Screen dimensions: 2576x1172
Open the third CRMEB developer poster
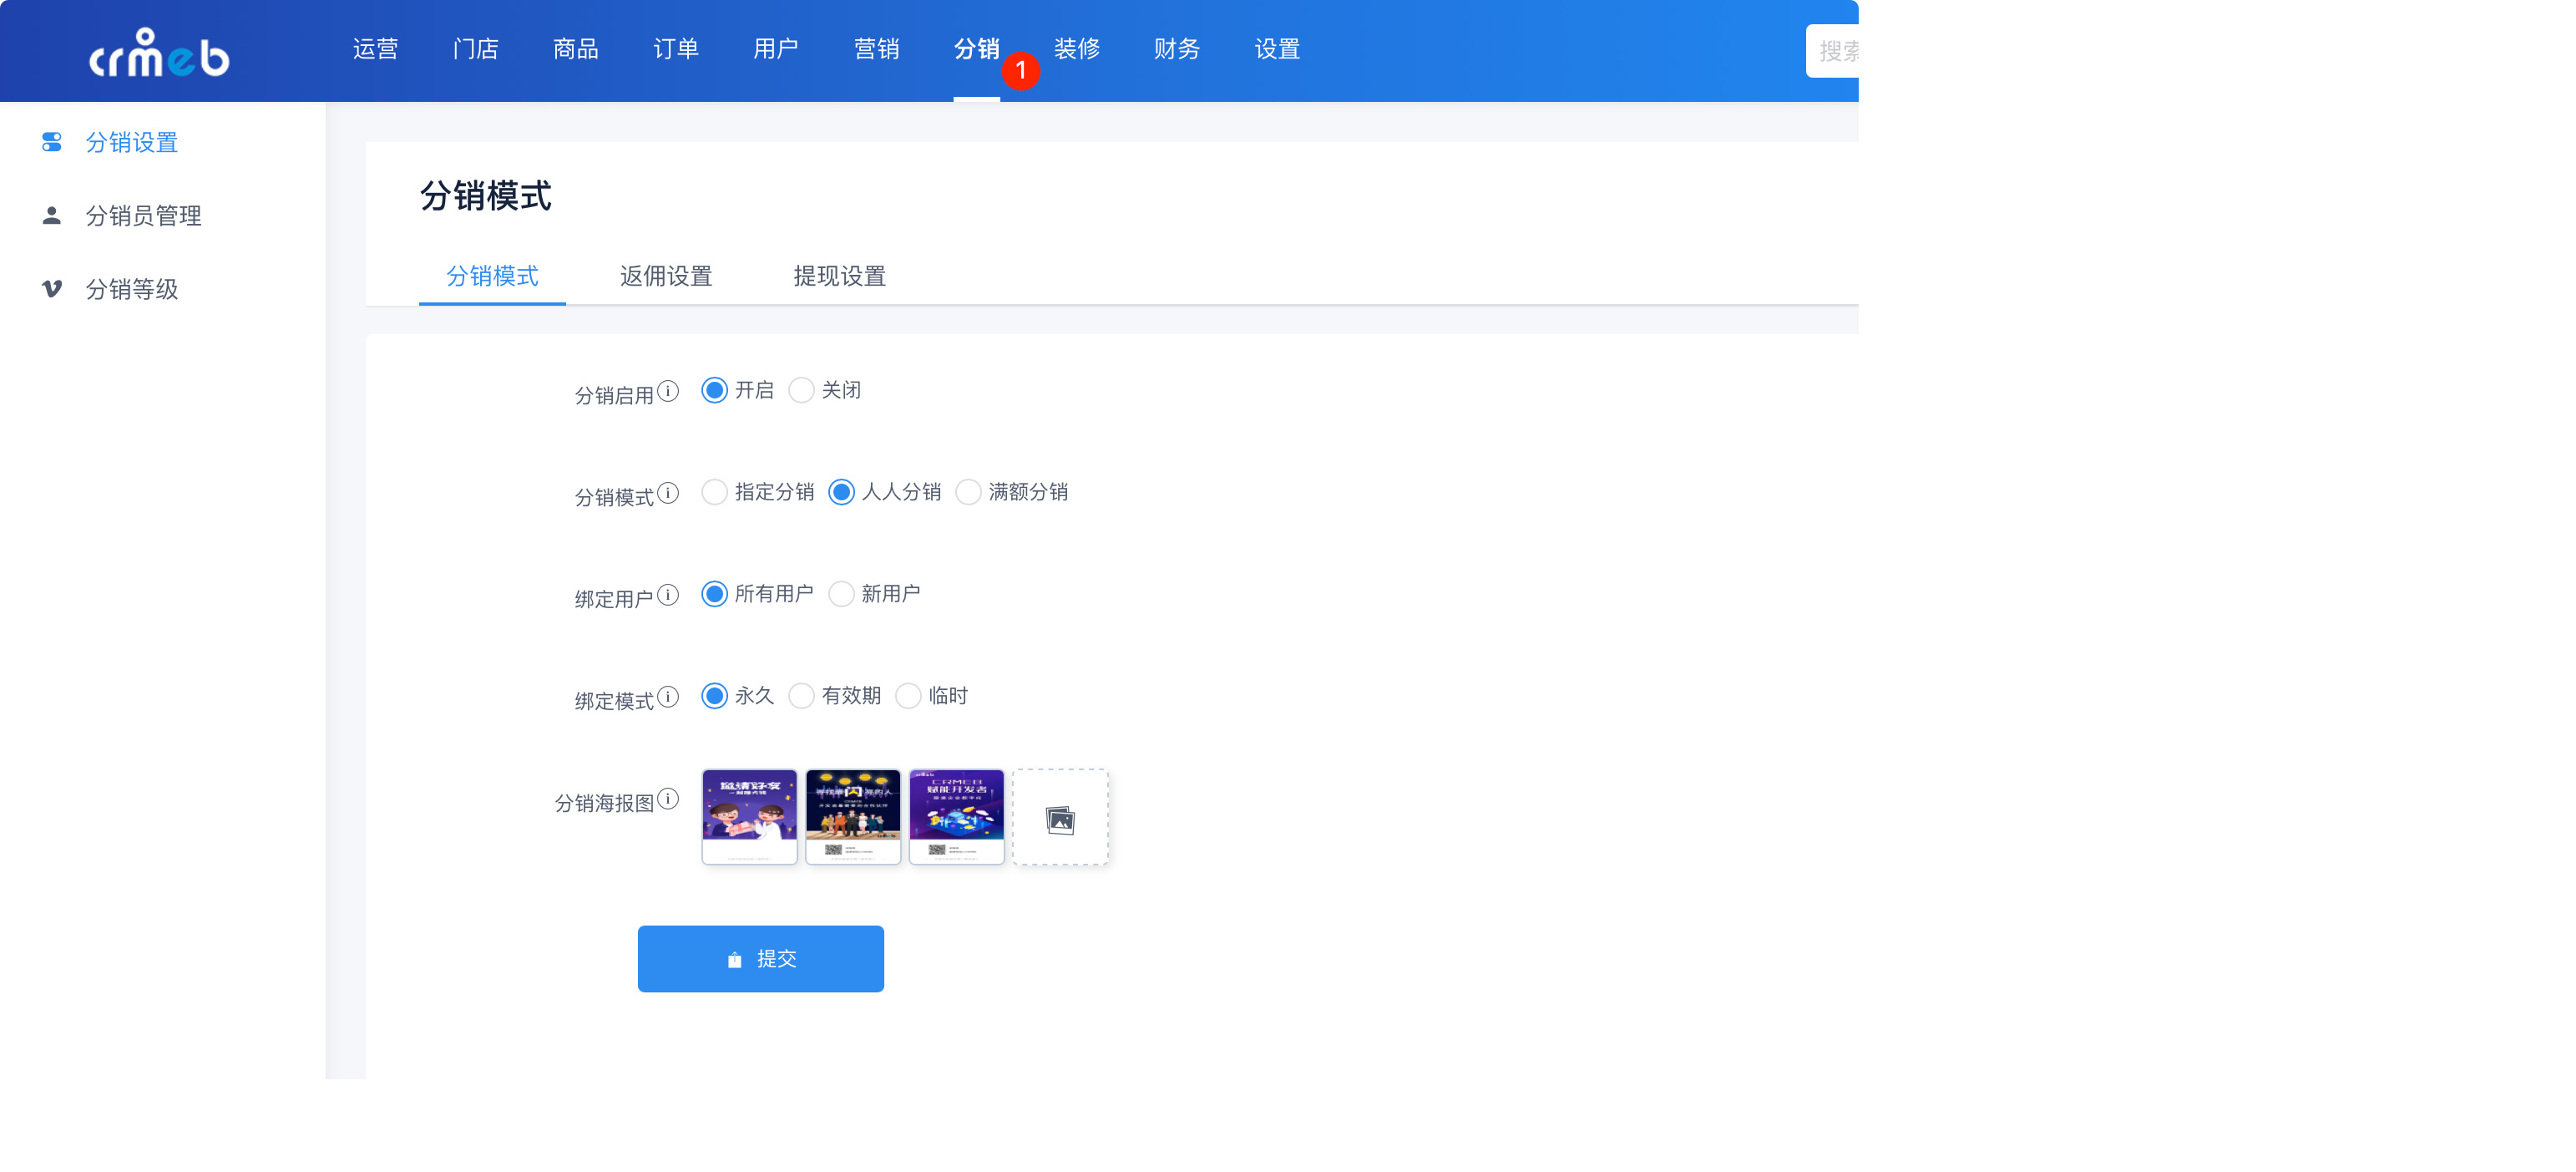tap(957, 817)
